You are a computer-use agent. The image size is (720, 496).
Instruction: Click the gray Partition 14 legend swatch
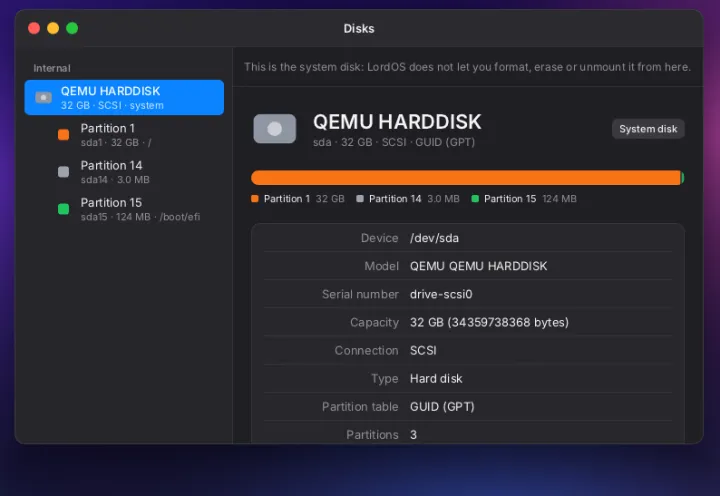click(x=360, y=199)
